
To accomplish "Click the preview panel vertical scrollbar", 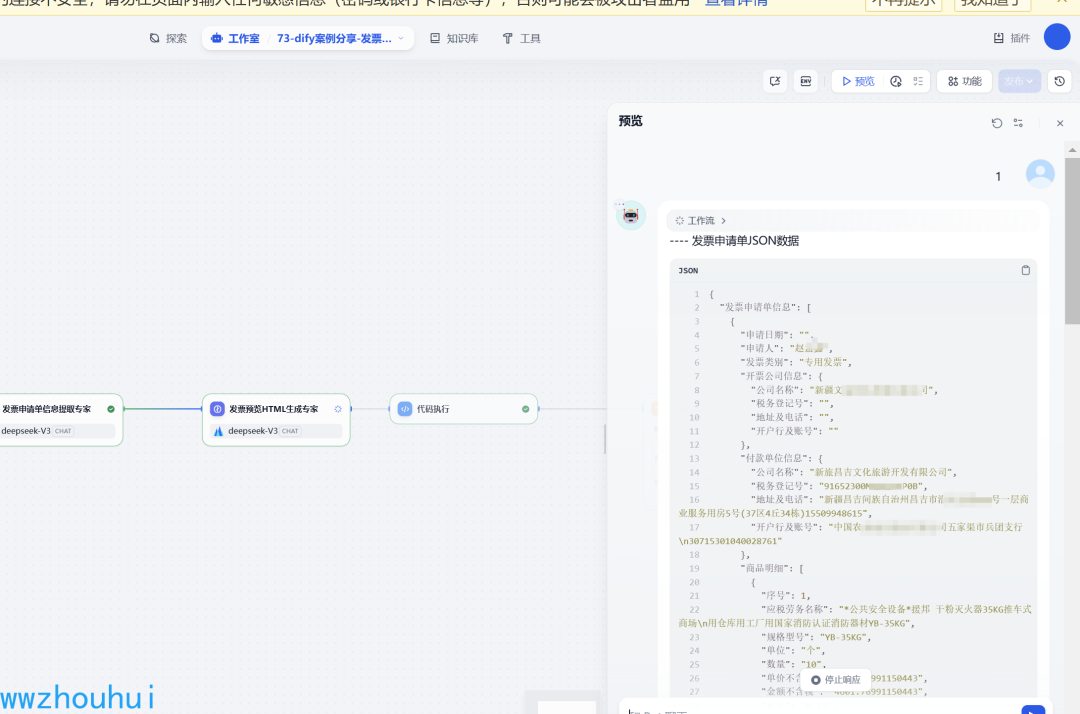I will pos(1072,240).
